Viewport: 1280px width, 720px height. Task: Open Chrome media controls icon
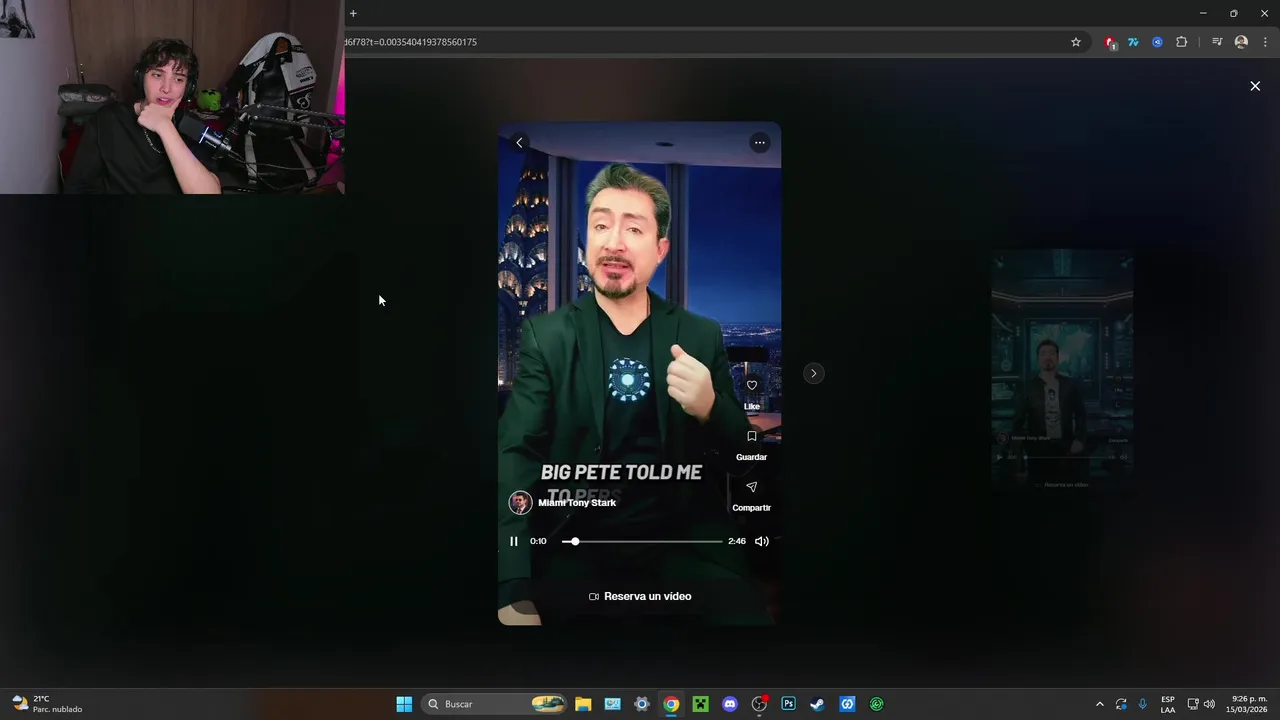click(x=1217, y=42)
